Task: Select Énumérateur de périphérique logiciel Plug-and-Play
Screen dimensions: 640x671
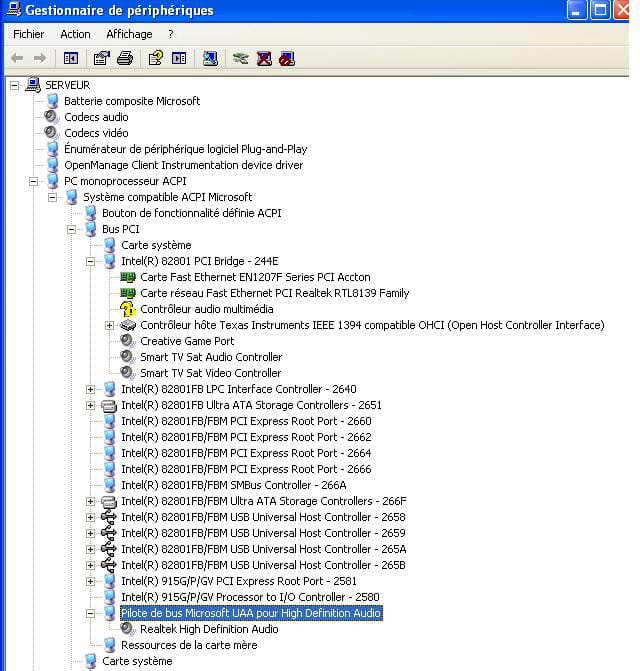Action: click(x=186, y=149)
